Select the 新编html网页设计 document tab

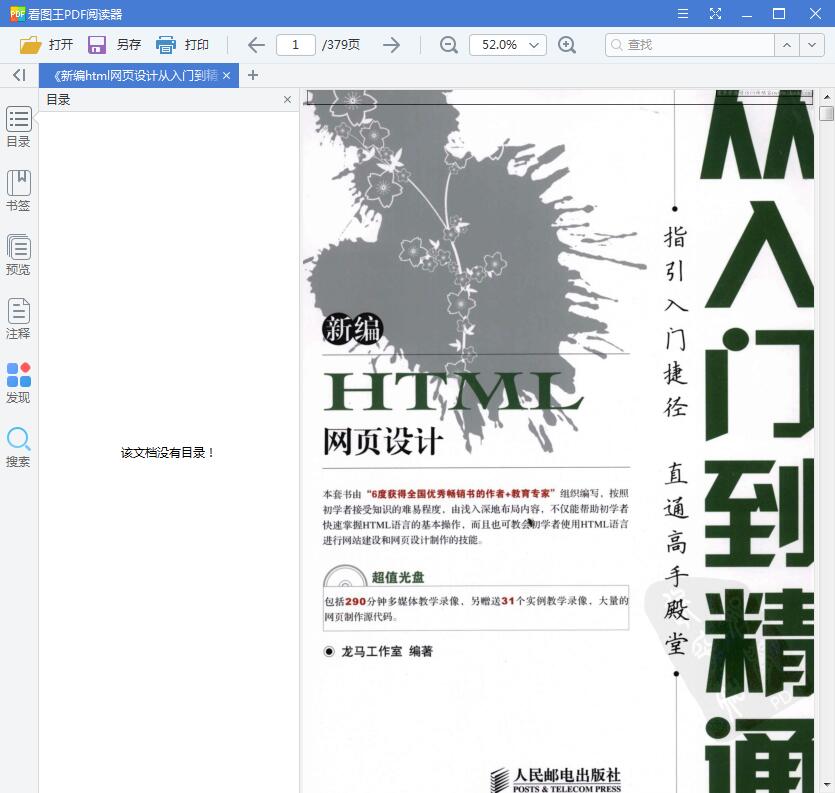coord(130,75)
